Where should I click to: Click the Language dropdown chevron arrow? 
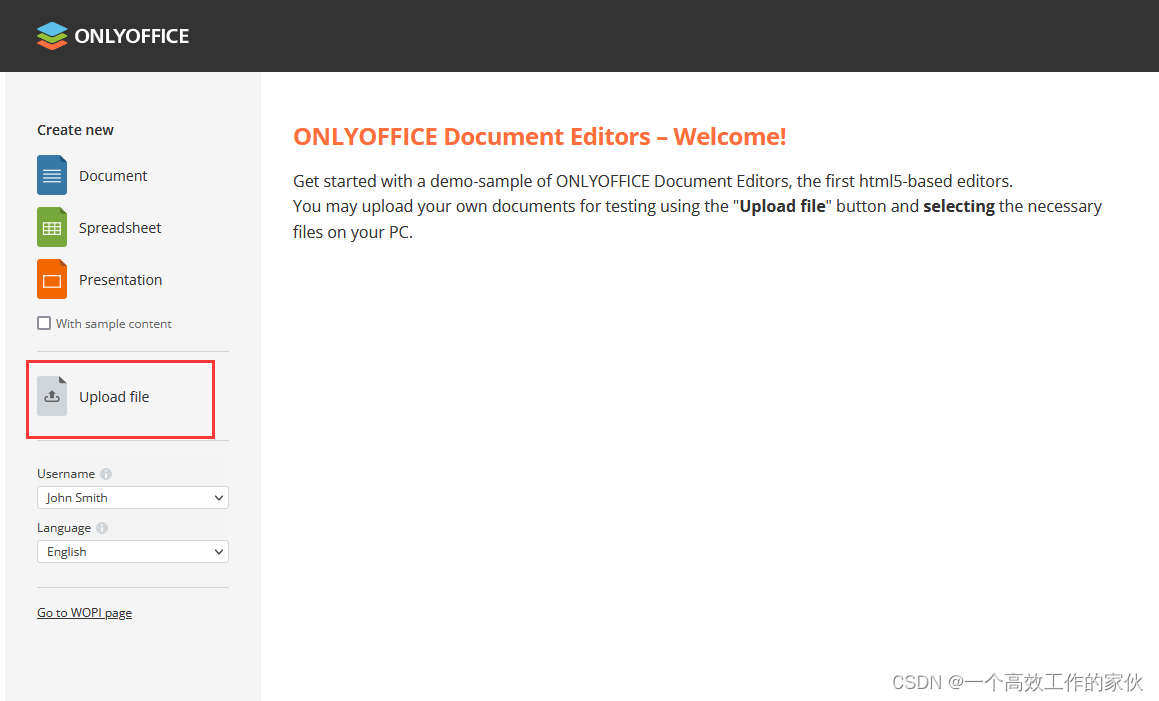pos(221,551)
